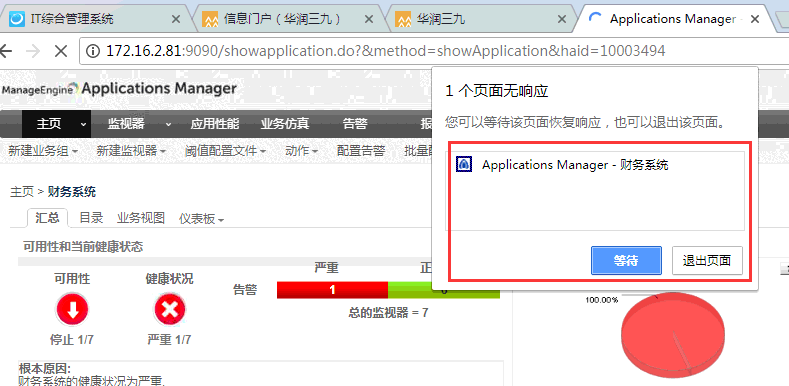The image size is (789, 386).
Task: Open the 监视器 menu
Action: [x=126, y=124]
